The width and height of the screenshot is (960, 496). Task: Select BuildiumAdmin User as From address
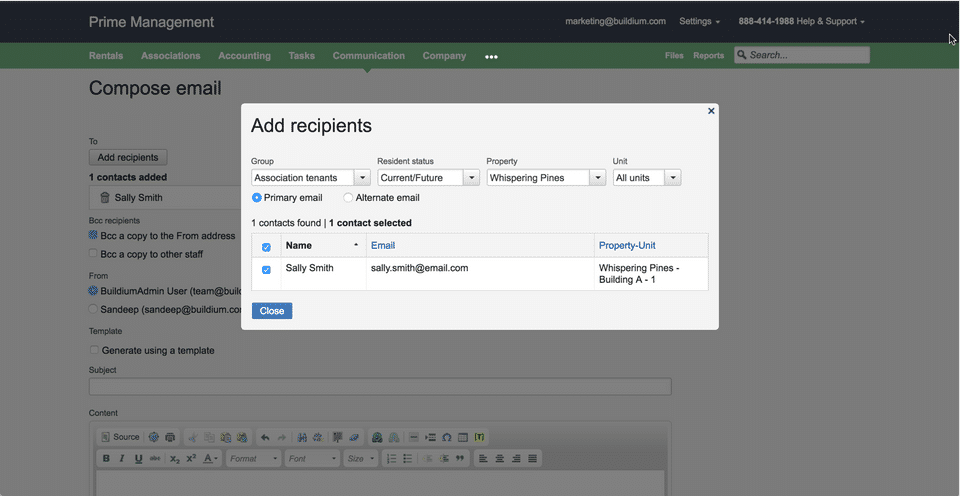tap(93, 291)
